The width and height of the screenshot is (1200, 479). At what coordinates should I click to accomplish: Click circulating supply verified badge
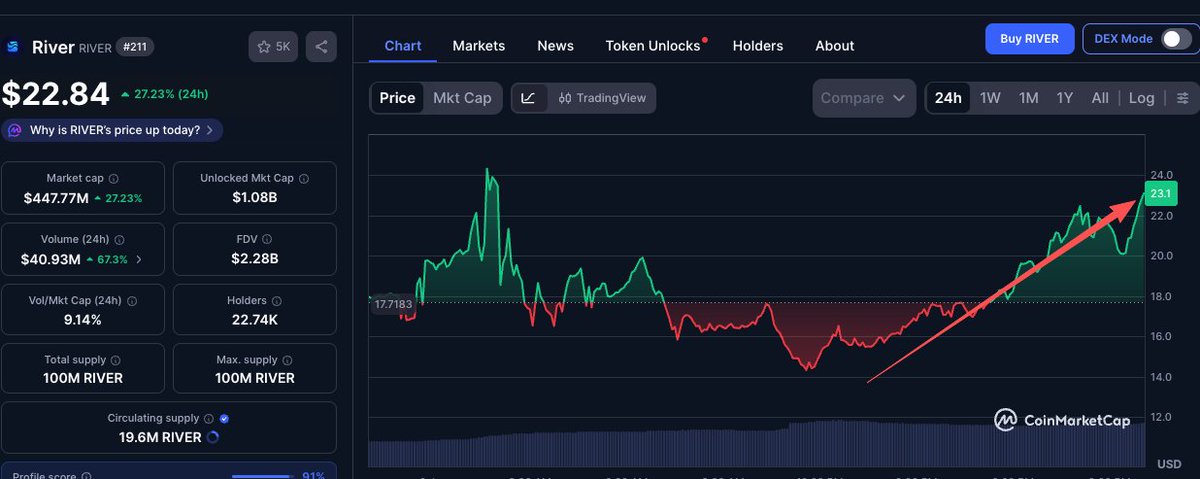(224, 419)
